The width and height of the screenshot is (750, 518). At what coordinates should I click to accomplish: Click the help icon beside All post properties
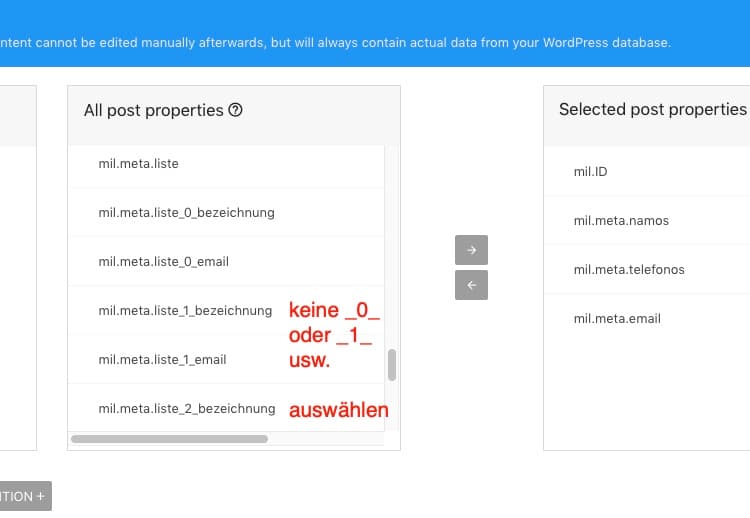(235, 111)
